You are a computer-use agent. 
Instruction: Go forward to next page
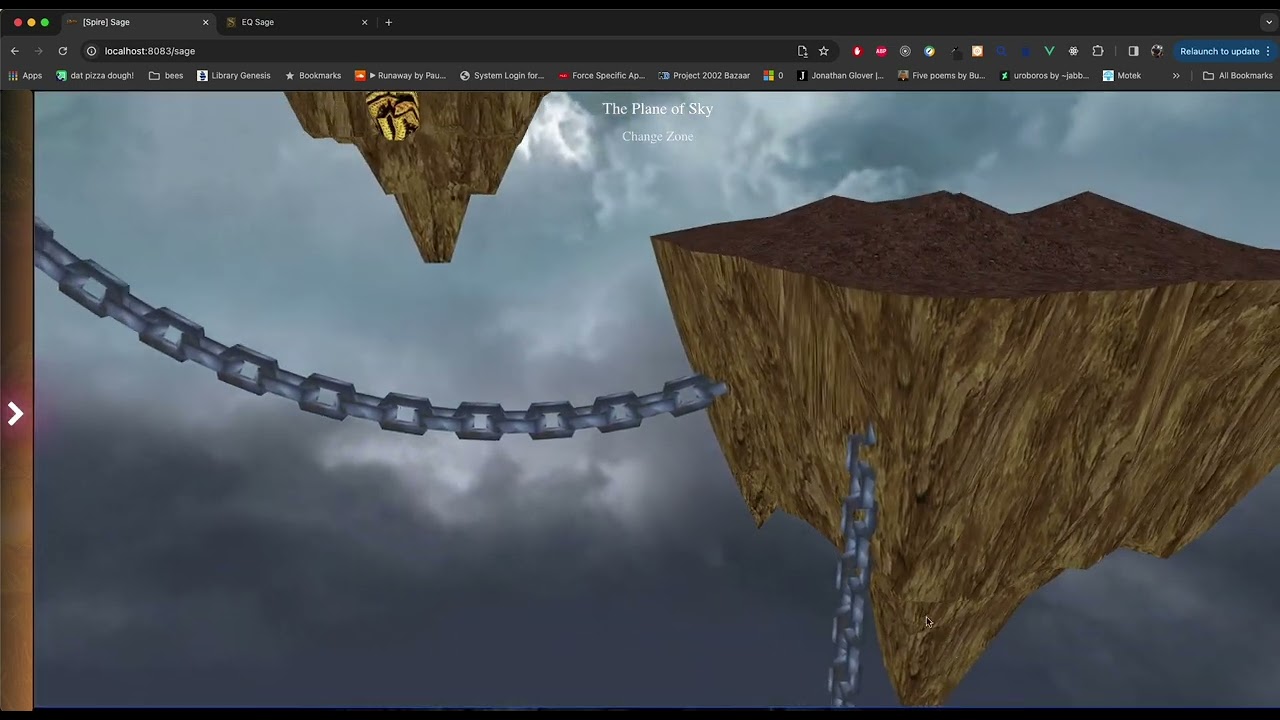(x=39, y=51)
